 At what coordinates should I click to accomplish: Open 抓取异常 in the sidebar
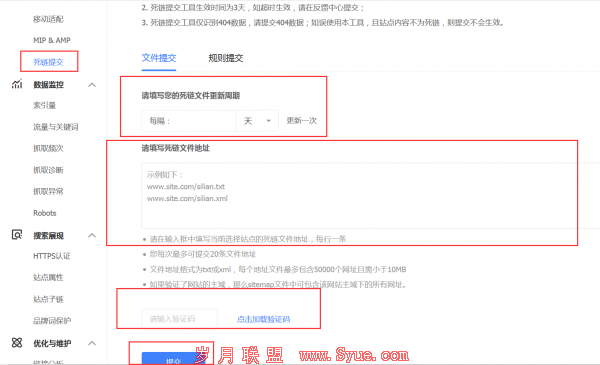point(48,191)
